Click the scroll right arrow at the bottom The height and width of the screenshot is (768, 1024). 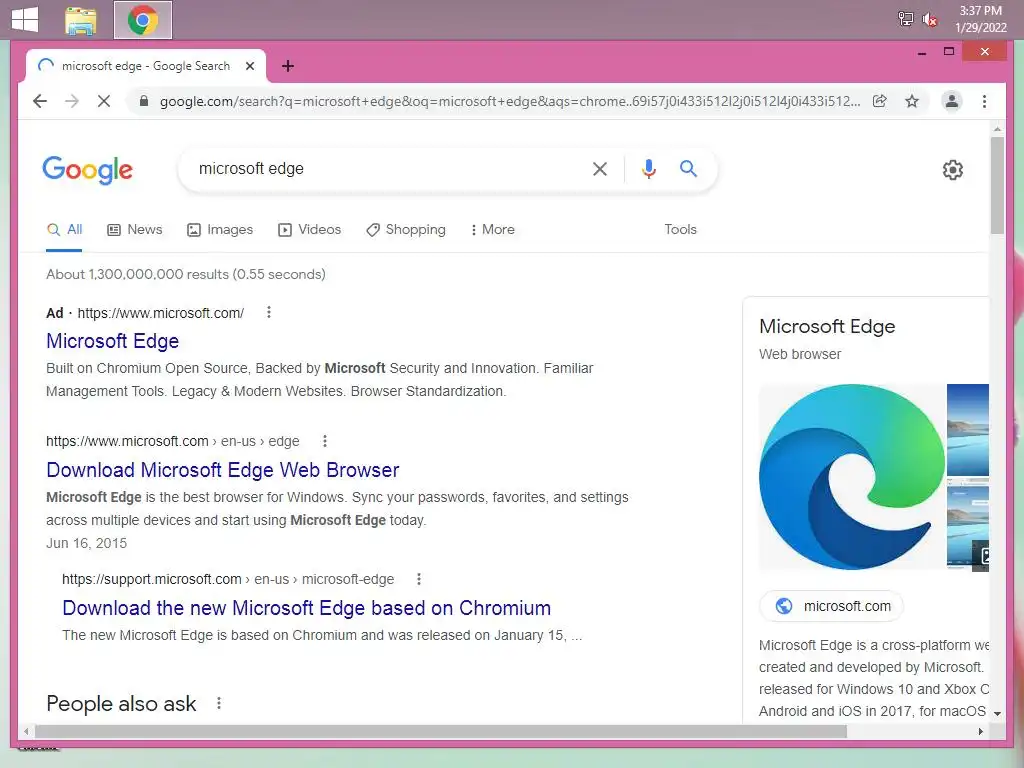coord(980,731)
